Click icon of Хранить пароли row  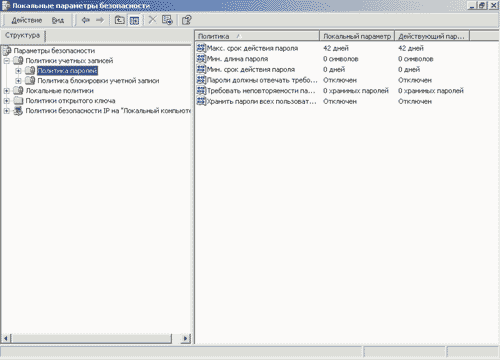click(201, 101)
